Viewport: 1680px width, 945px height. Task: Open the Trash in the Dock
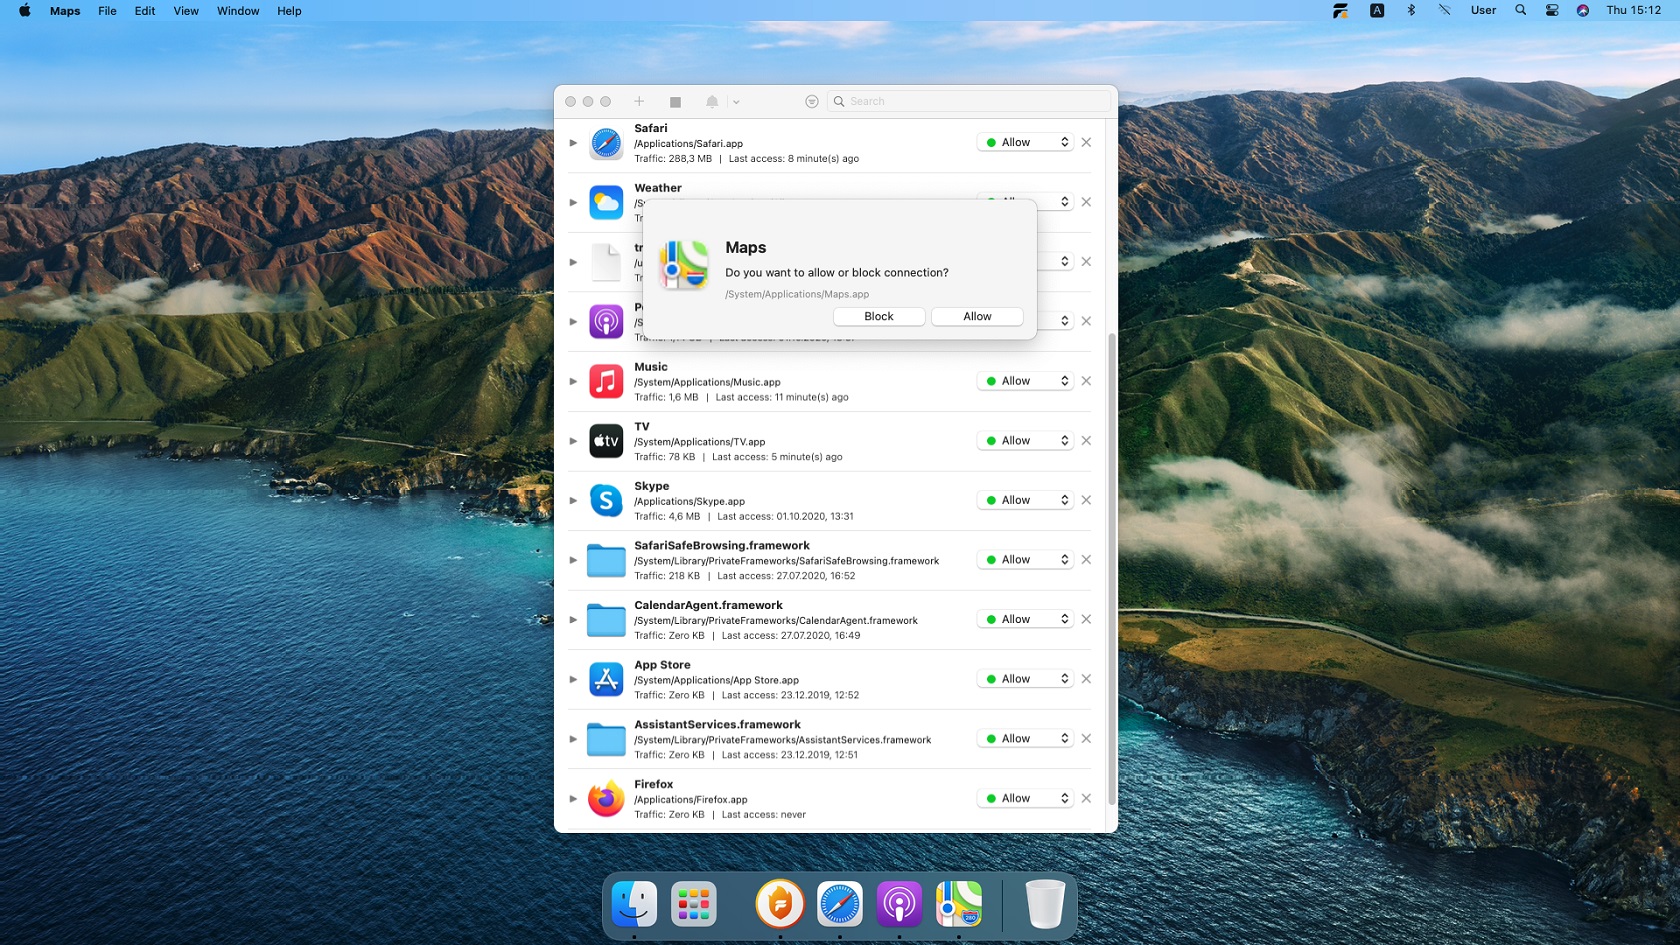click(x=1045, y=904)
